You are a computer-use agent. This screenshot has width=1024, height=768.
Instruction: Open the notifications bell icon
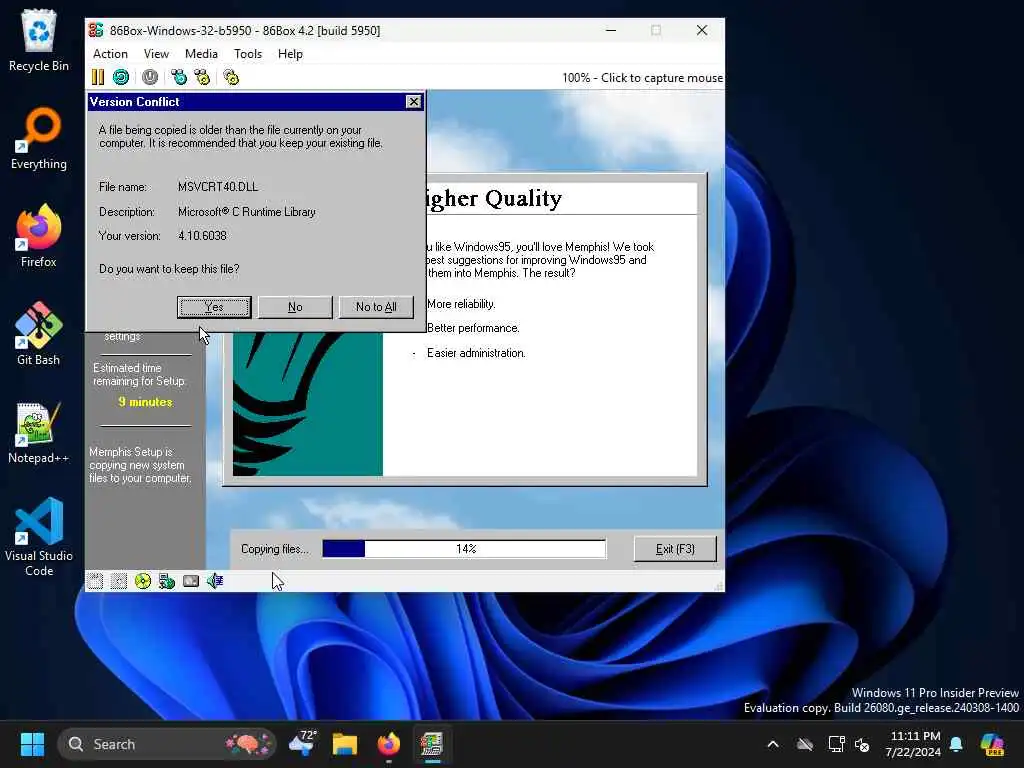pyautogui.click(x=956, y=744)
